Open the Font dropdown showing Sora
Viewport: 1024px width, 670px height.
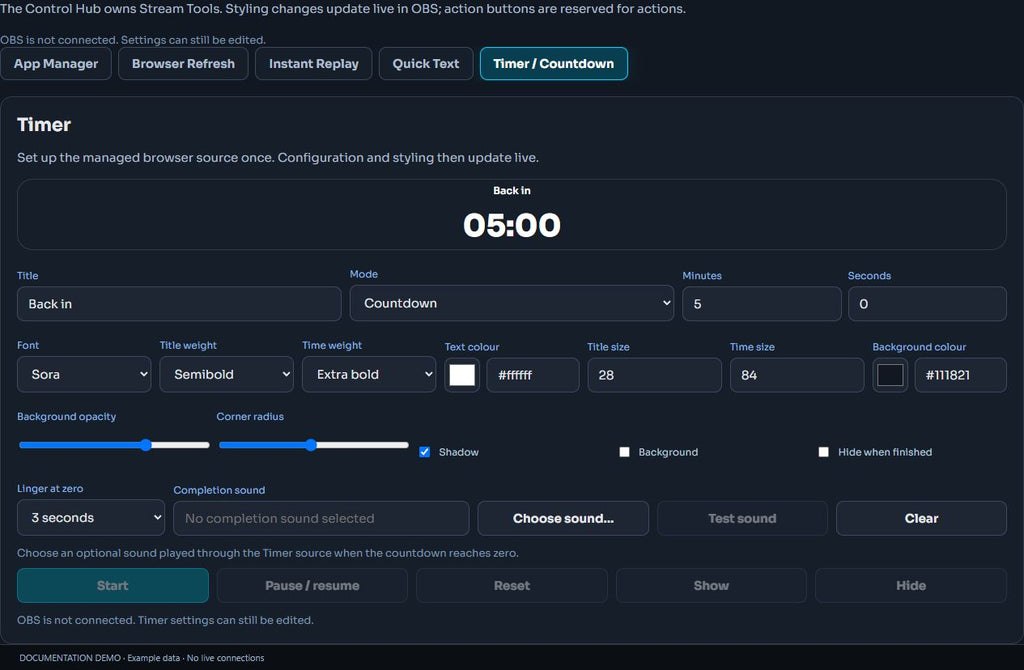tap(84, 374)
